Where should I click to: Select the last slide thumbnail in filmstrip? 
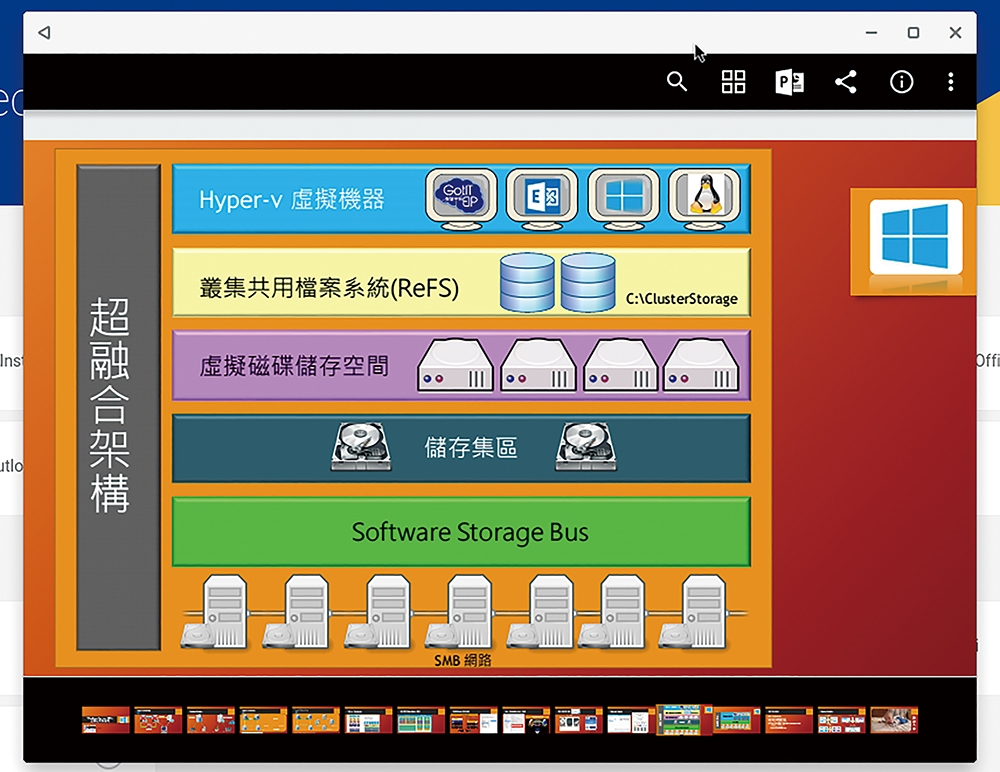coord(894,720)
